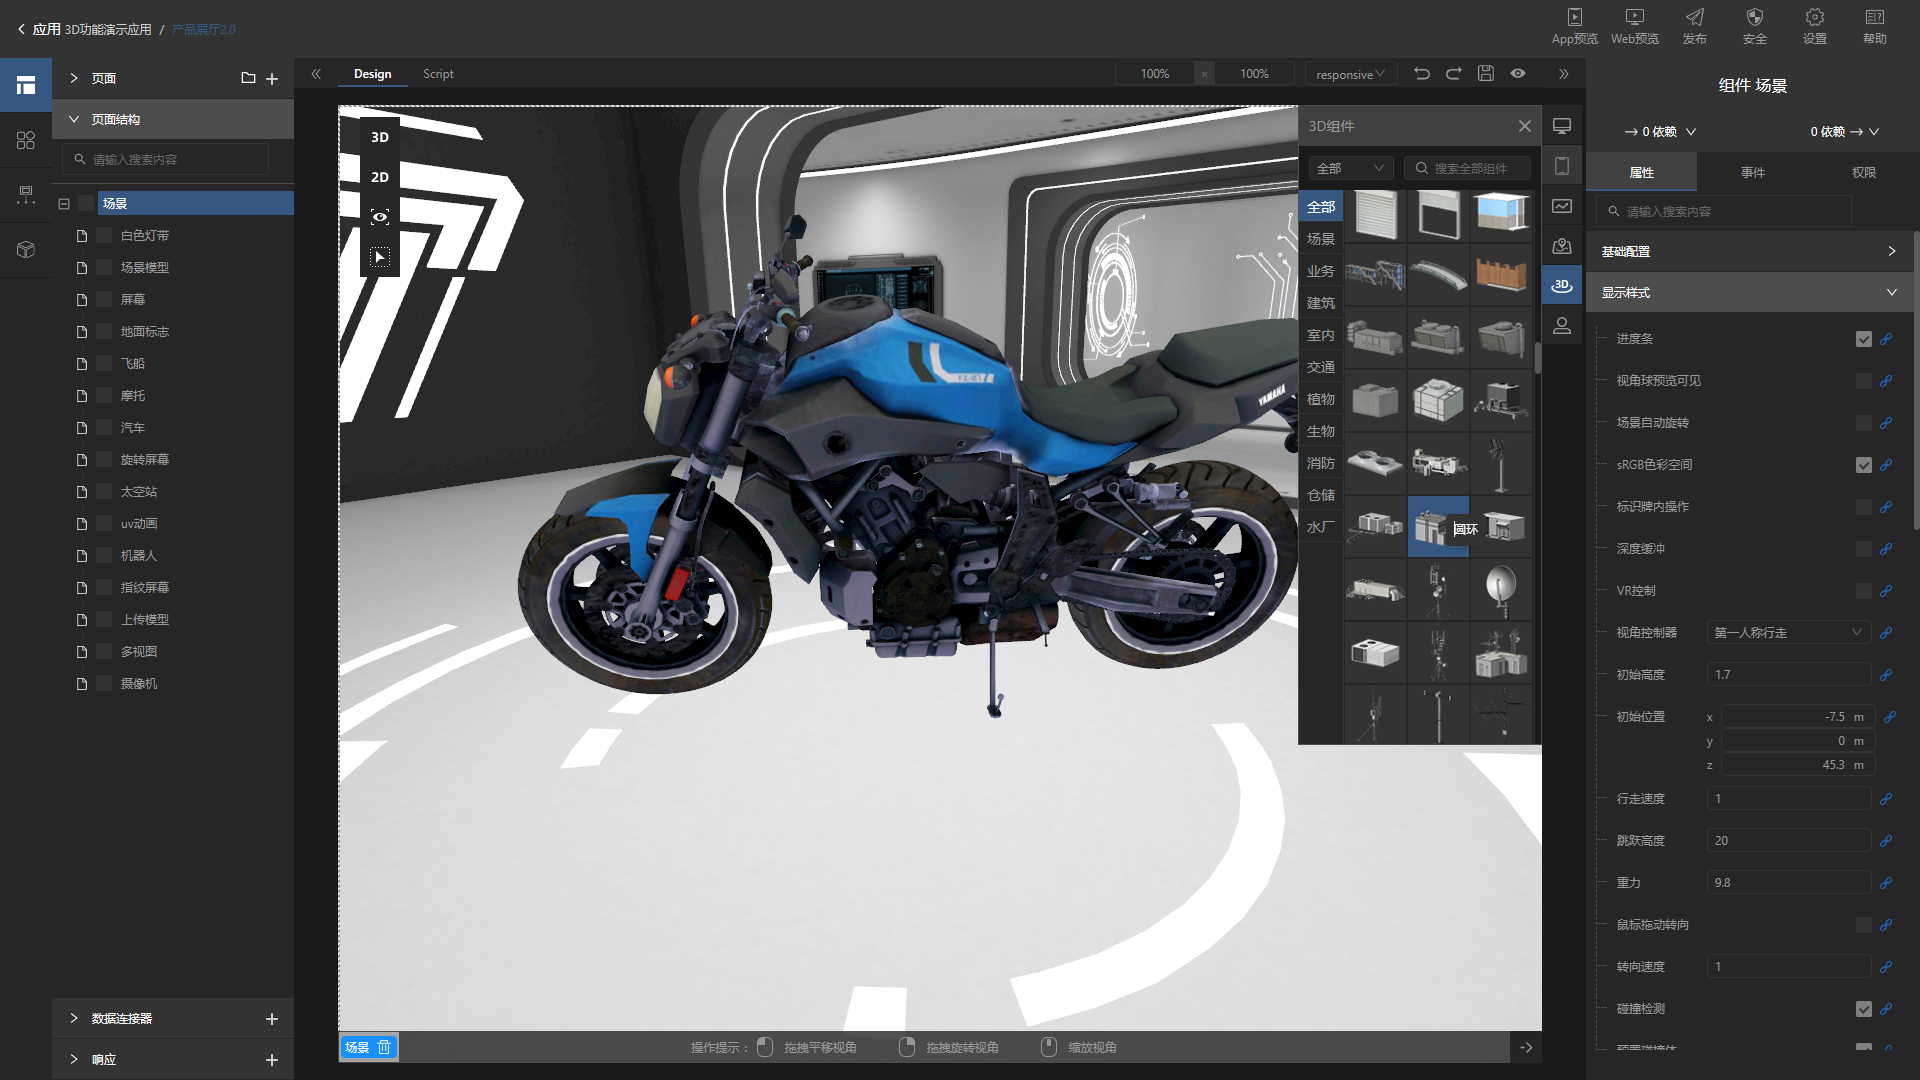1920x1080 pixels.
Task: Collapse 显示样式 section
Action: coord(1750,293)
